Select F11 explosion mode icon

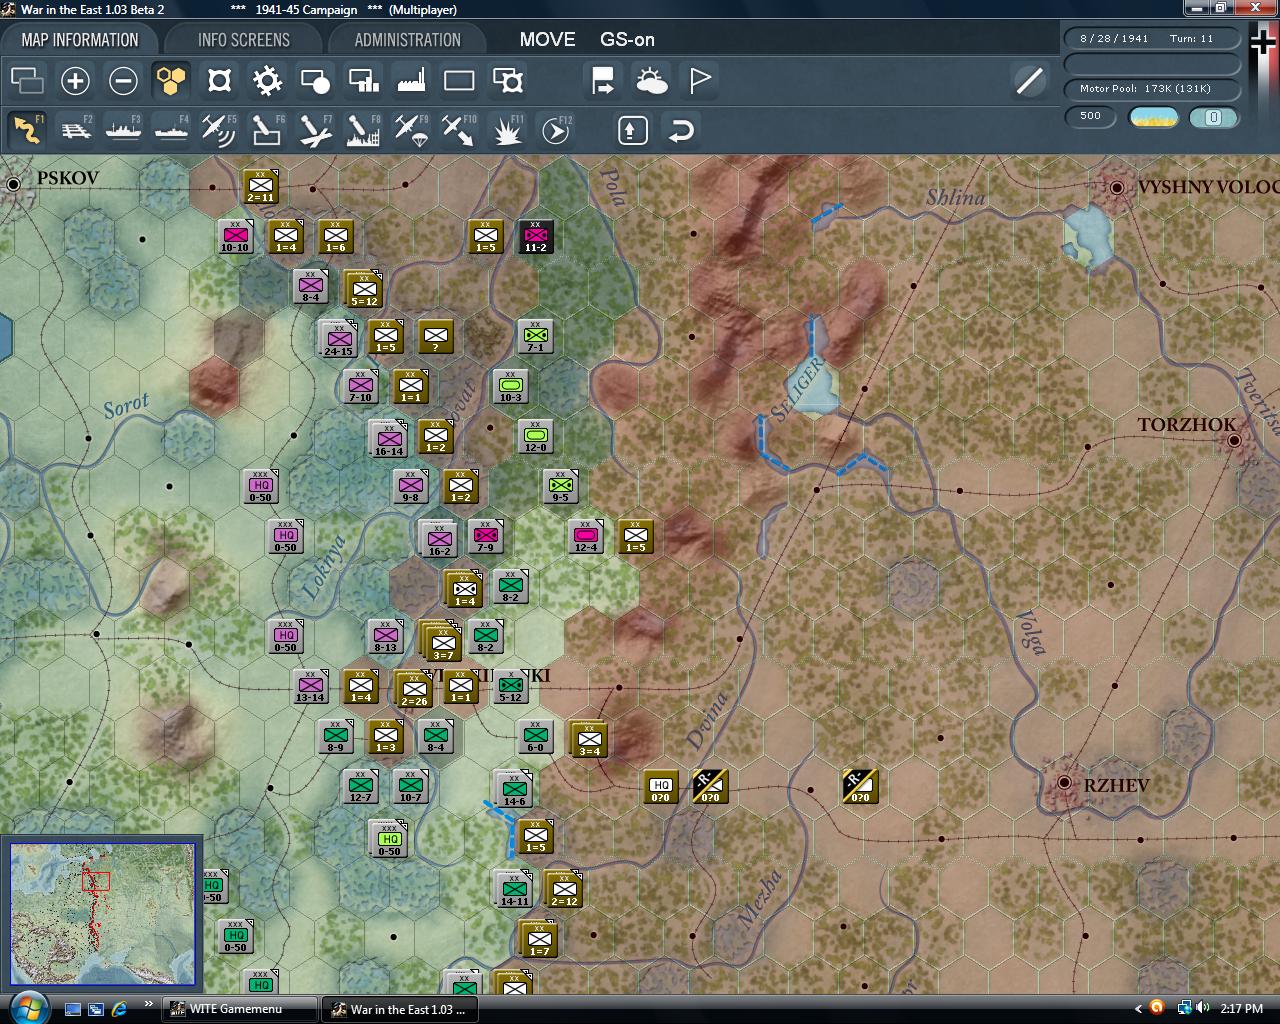tap(507, 130)
